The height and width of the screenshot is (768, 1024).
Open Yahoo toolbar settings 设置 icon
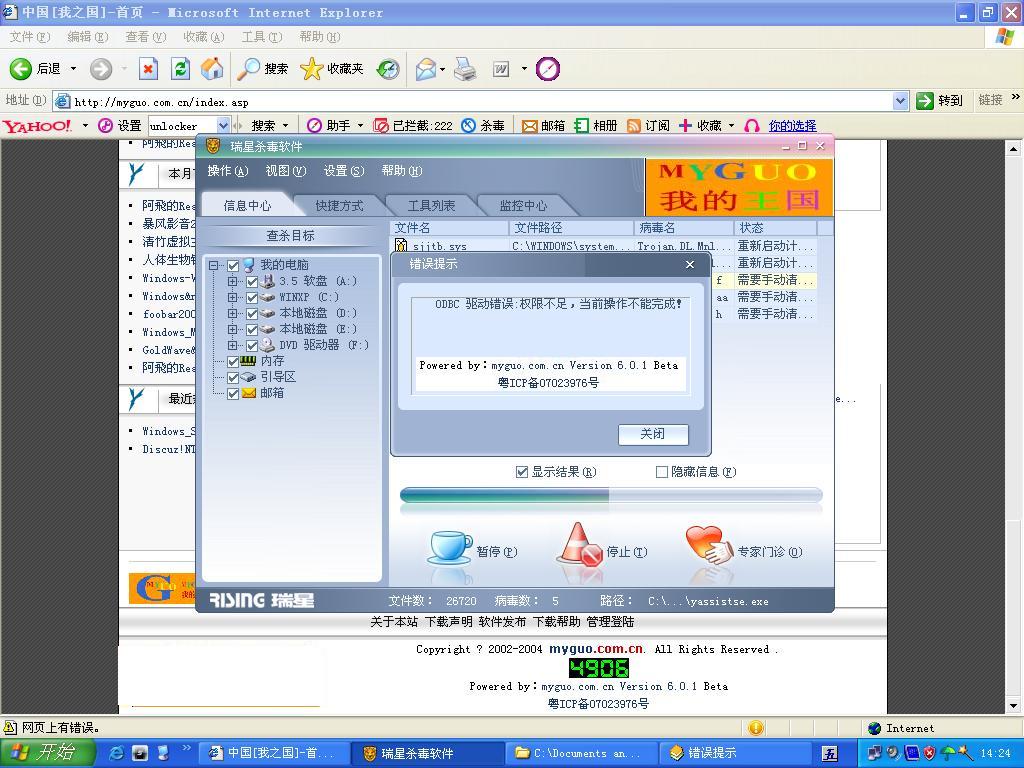click(105, 125)
